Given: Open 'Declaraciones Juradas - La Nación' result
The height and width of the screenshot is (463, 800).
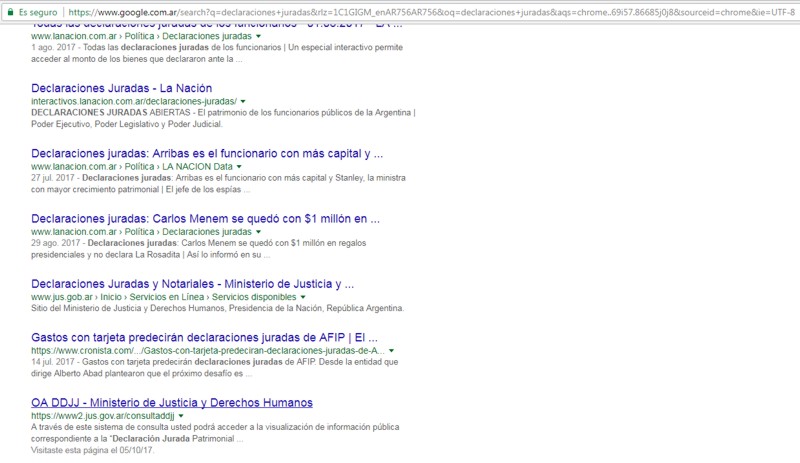Looking at the screenshot, I should pyautogui.click(x=121, y=88).
